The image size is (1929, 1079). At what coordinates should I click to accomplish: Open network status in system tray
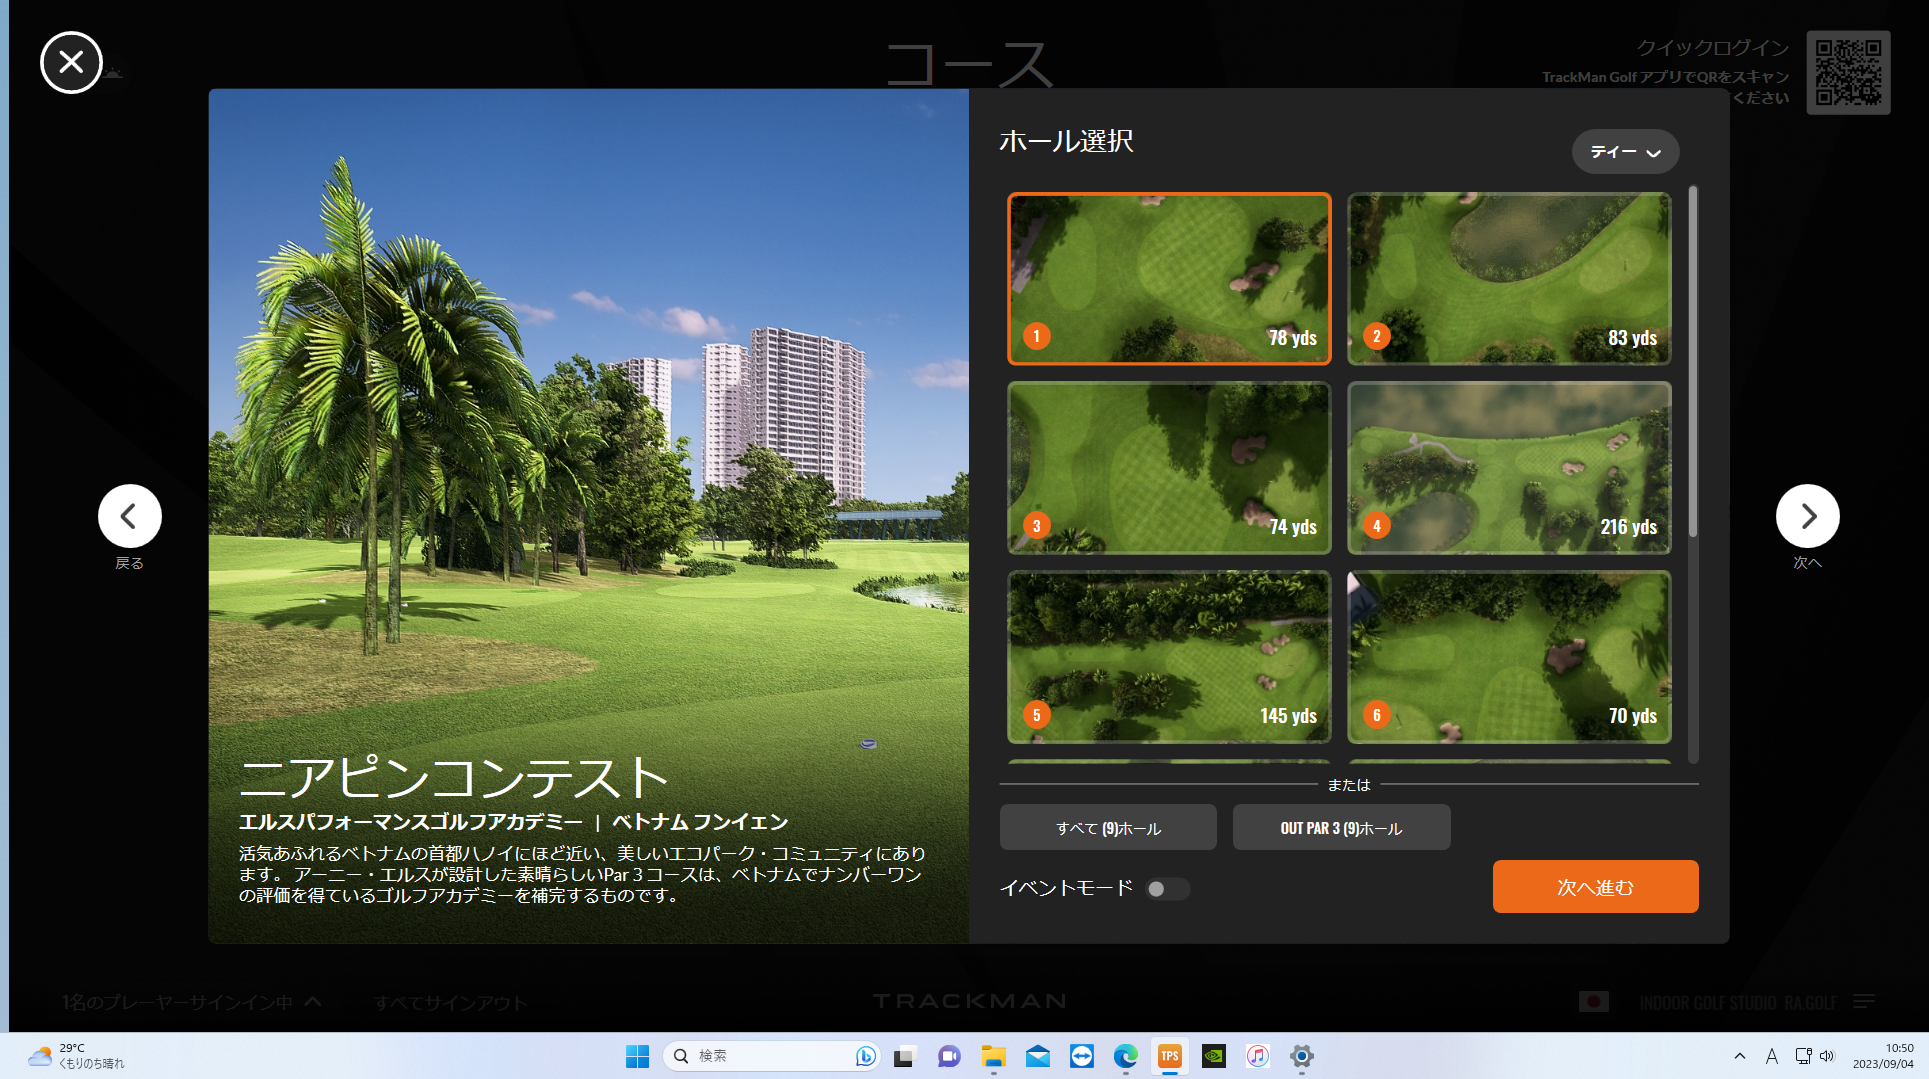[x=1803, y=1056]
